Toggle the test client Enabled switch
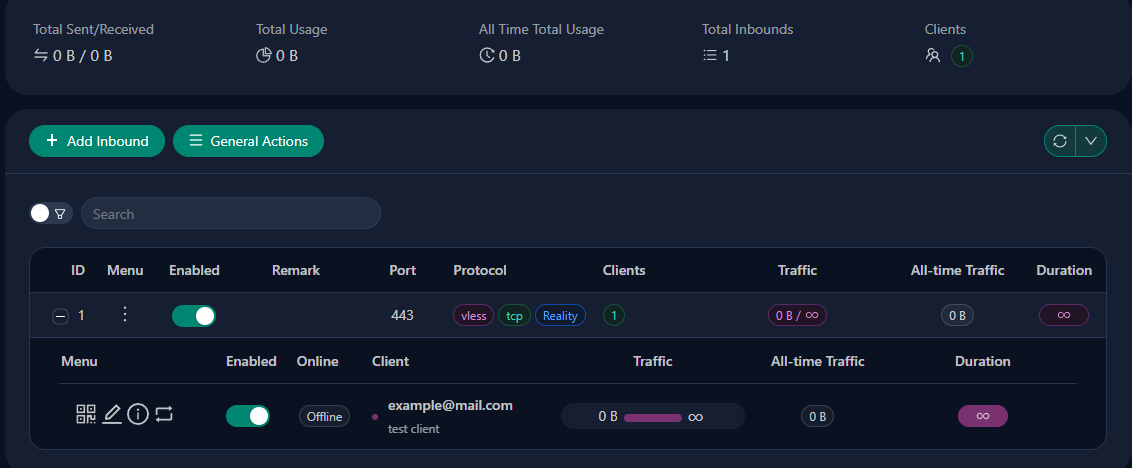 click(247, 416)
